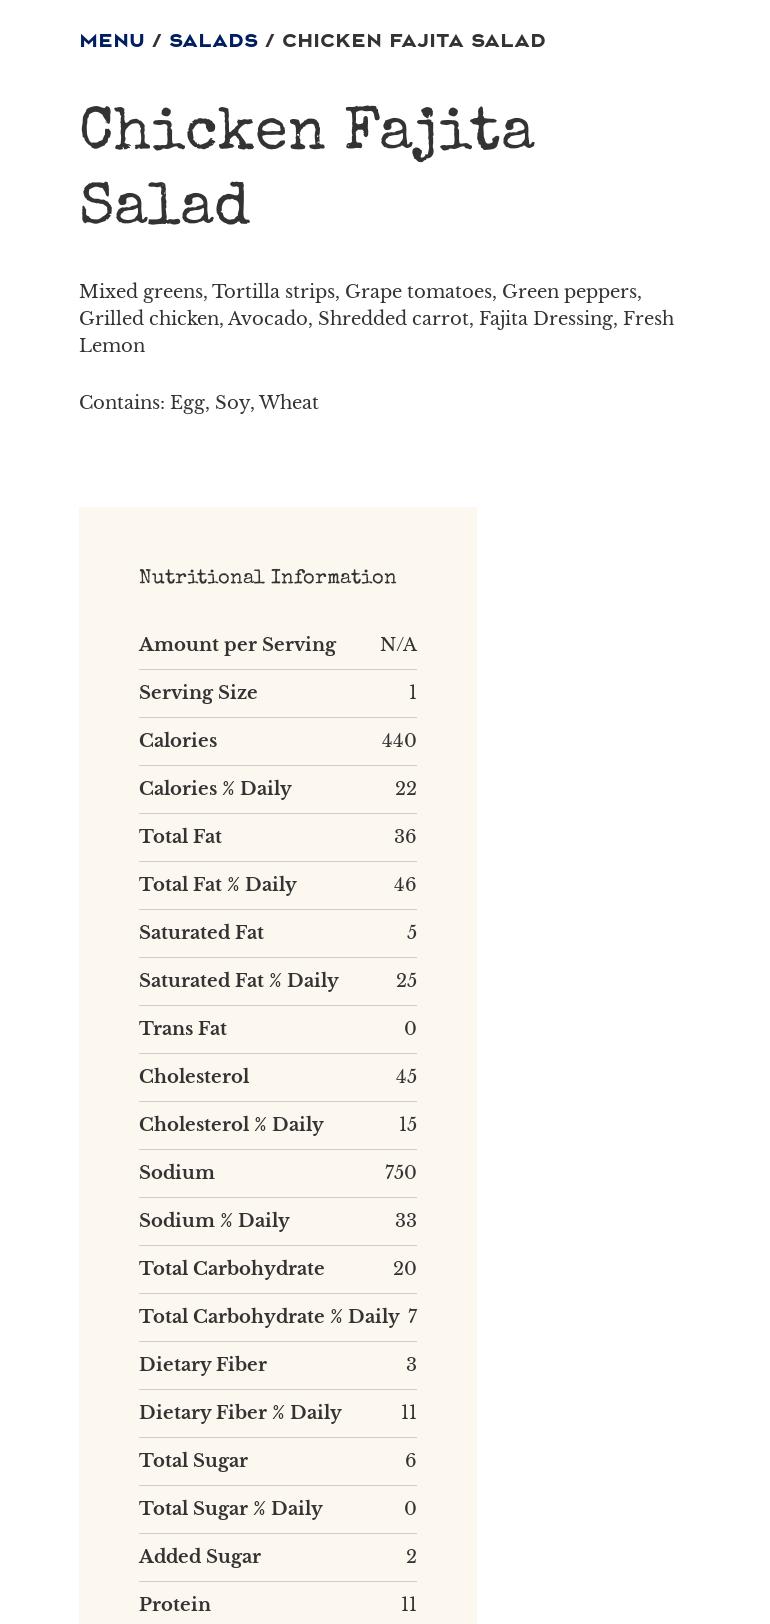Click the ingredients description paragraph
Viewport: 770px width, 1624px height.
376,318
